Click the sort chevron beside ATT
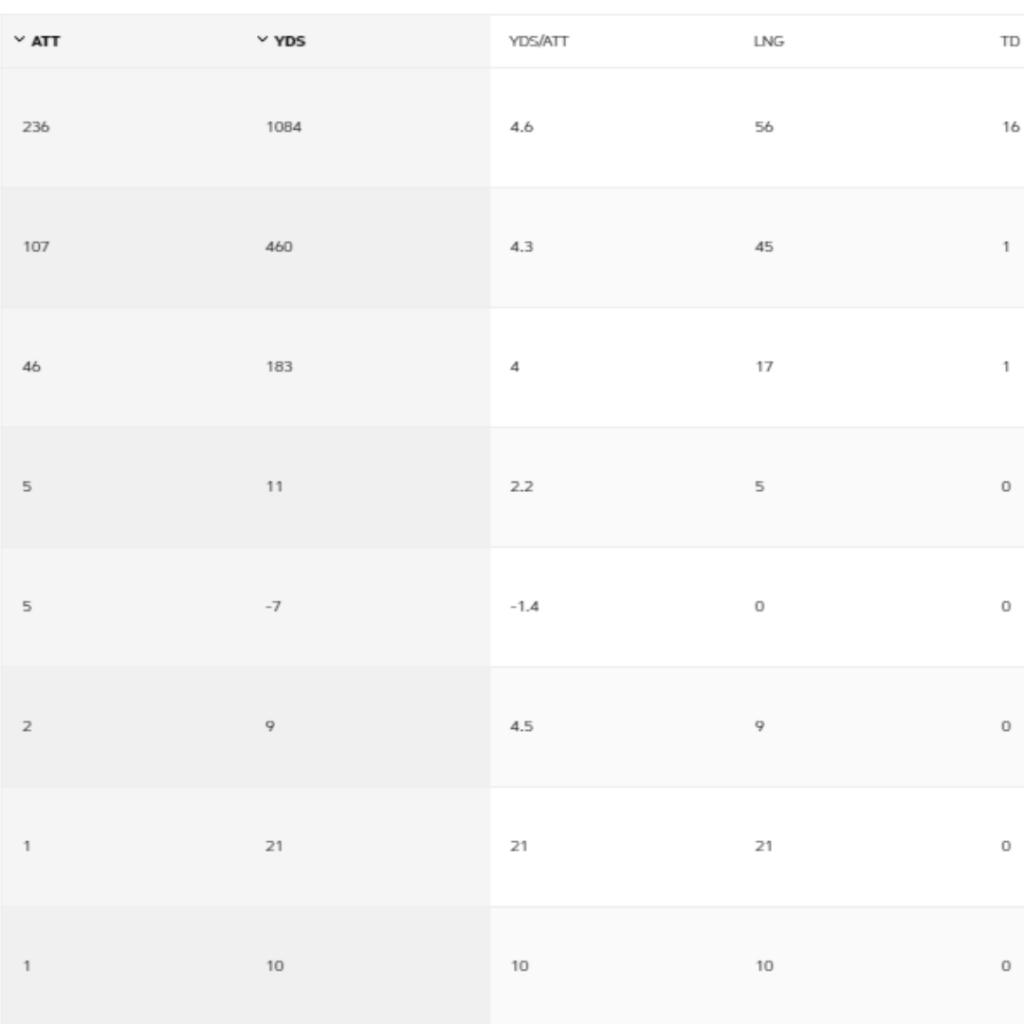This screenshot has height=1024, width=1024. point(19,40)
